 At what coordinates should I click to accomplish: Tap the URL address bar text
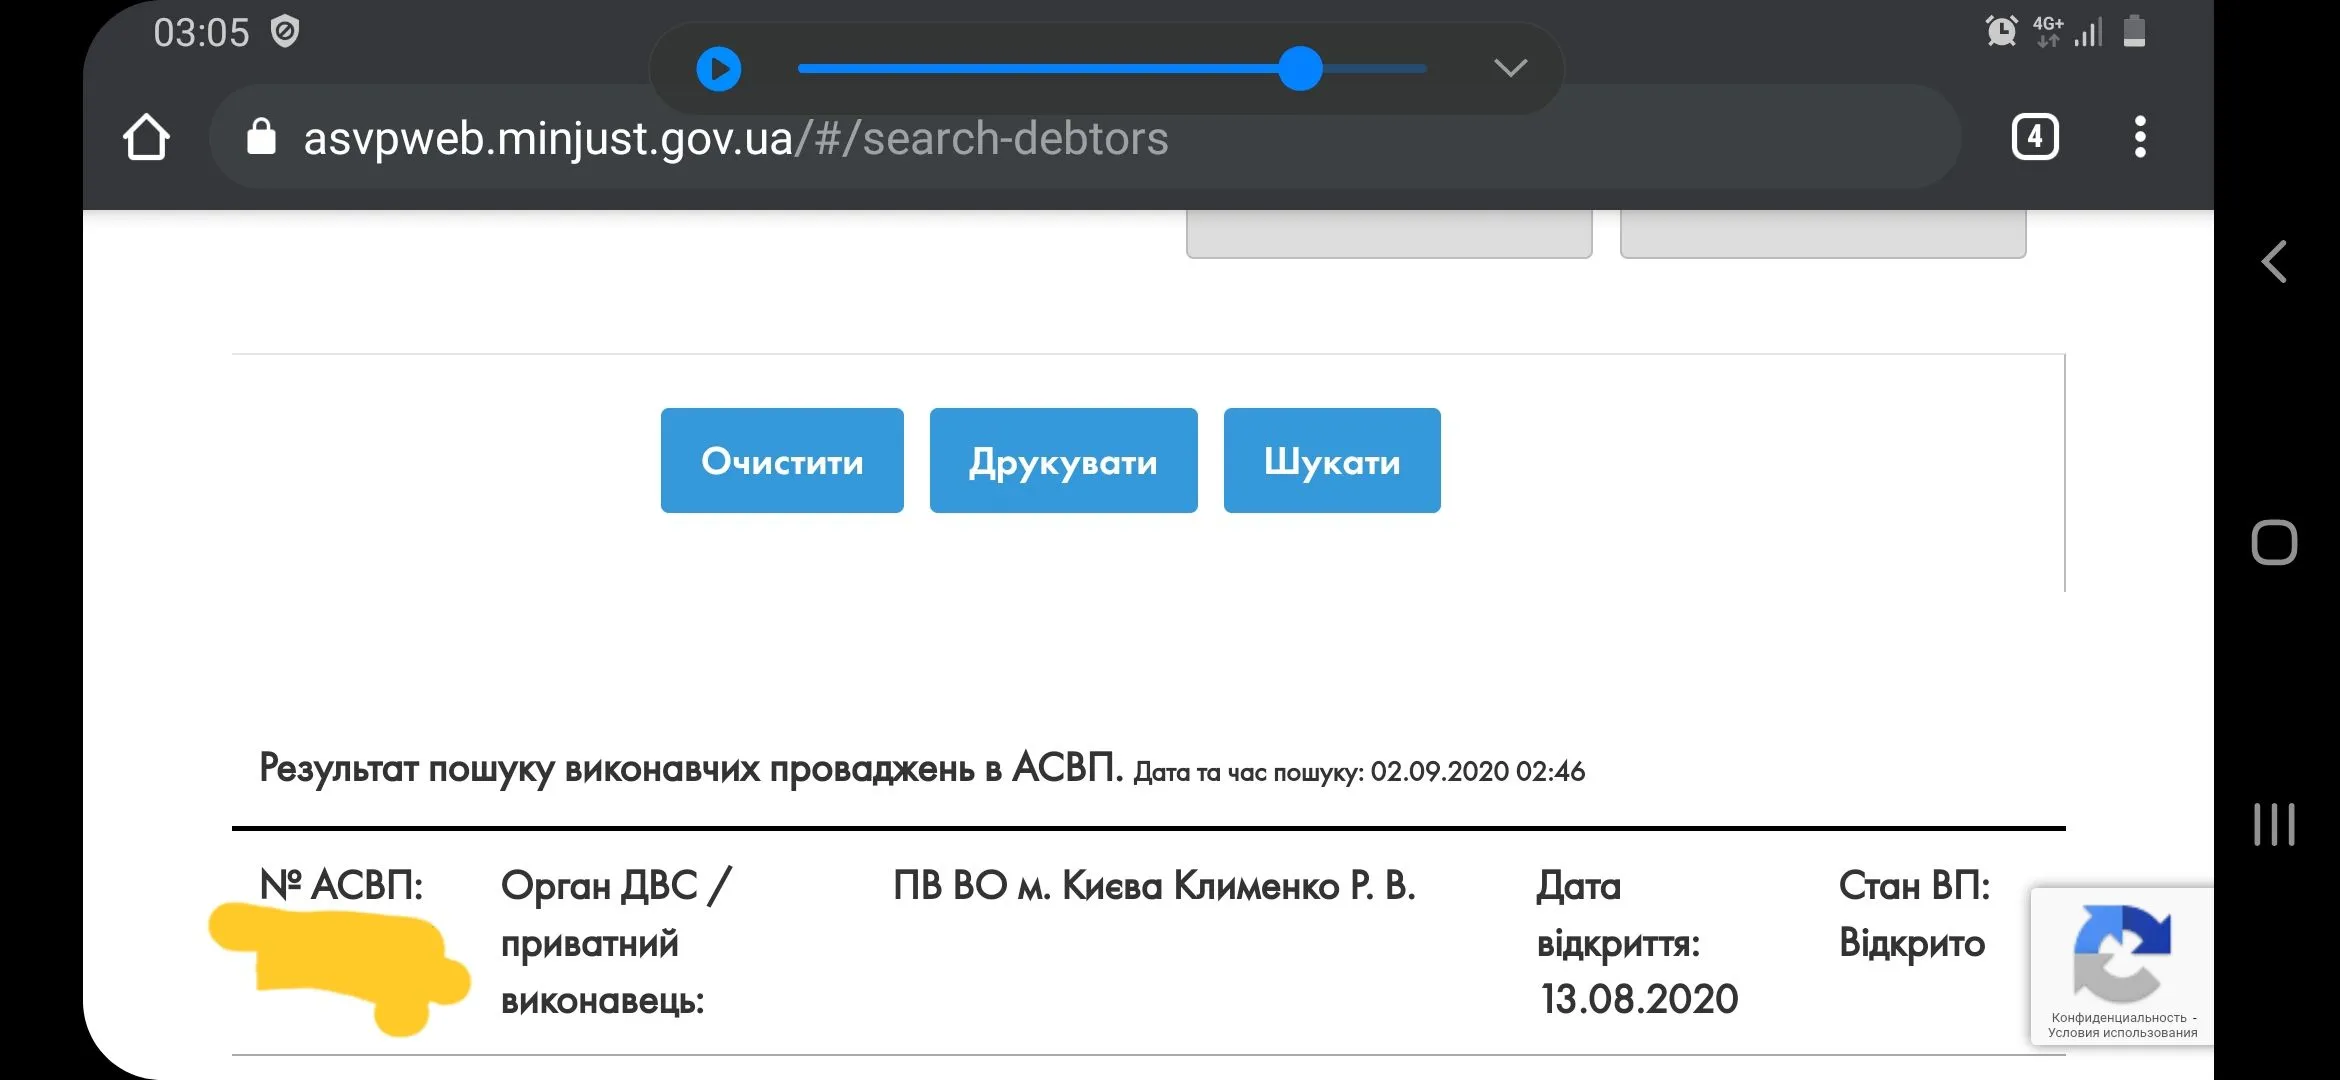[735, 139]
